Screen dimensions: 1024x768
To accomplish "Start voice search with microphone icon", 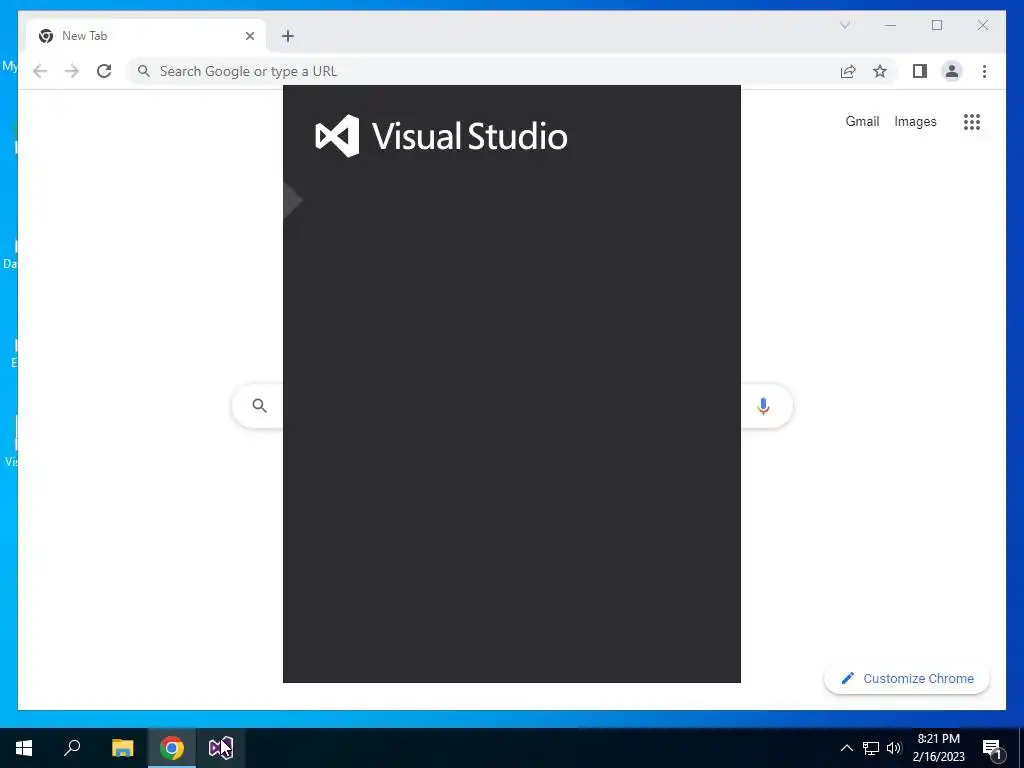I will point(763,406).
